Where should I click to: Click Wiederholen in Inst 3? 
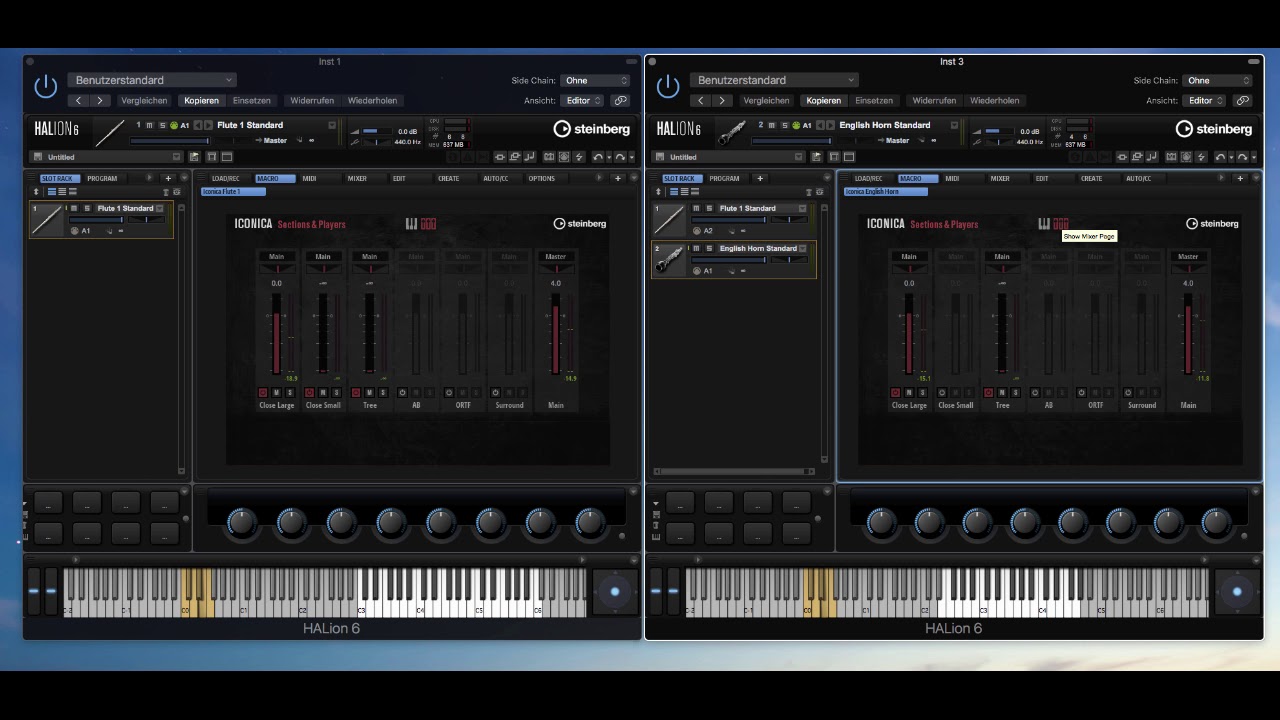point(995,100)
